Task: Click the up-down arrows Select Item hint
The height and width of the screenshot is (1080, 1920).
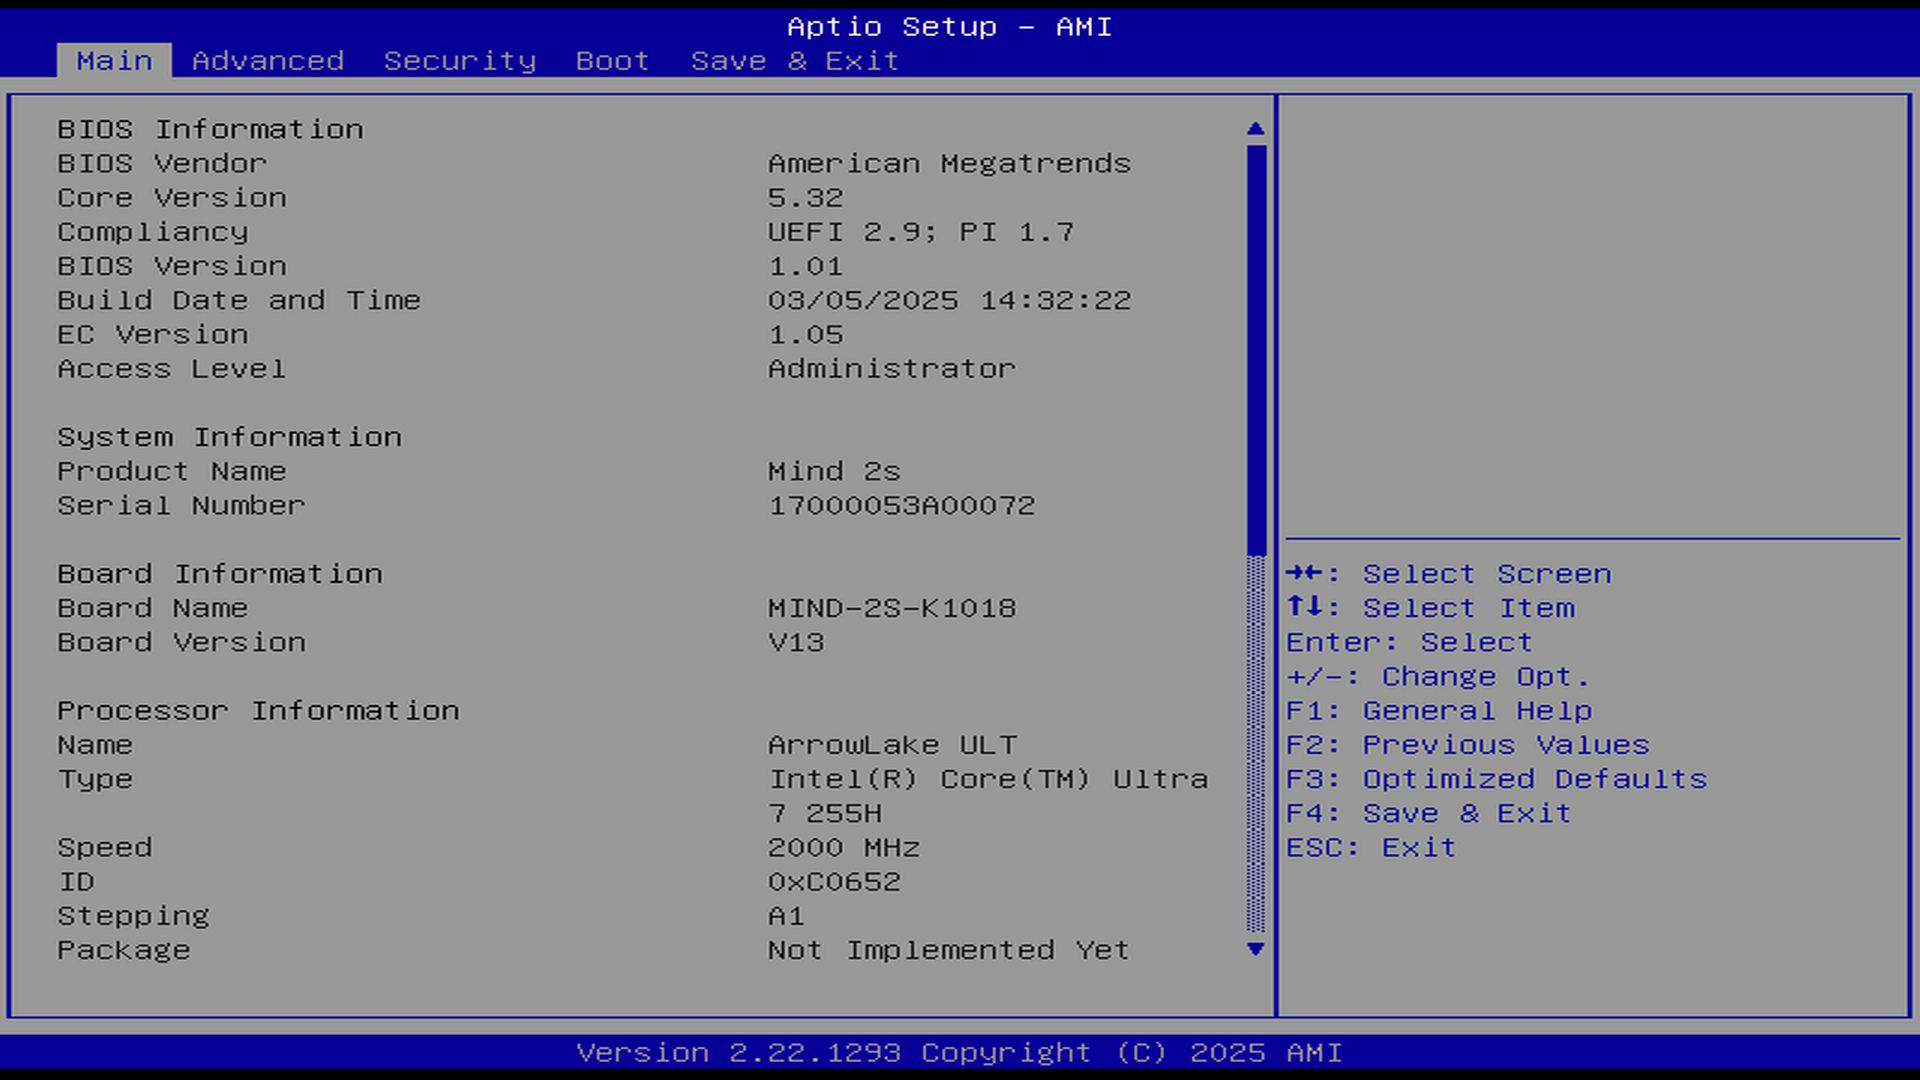Action: 1430,608
